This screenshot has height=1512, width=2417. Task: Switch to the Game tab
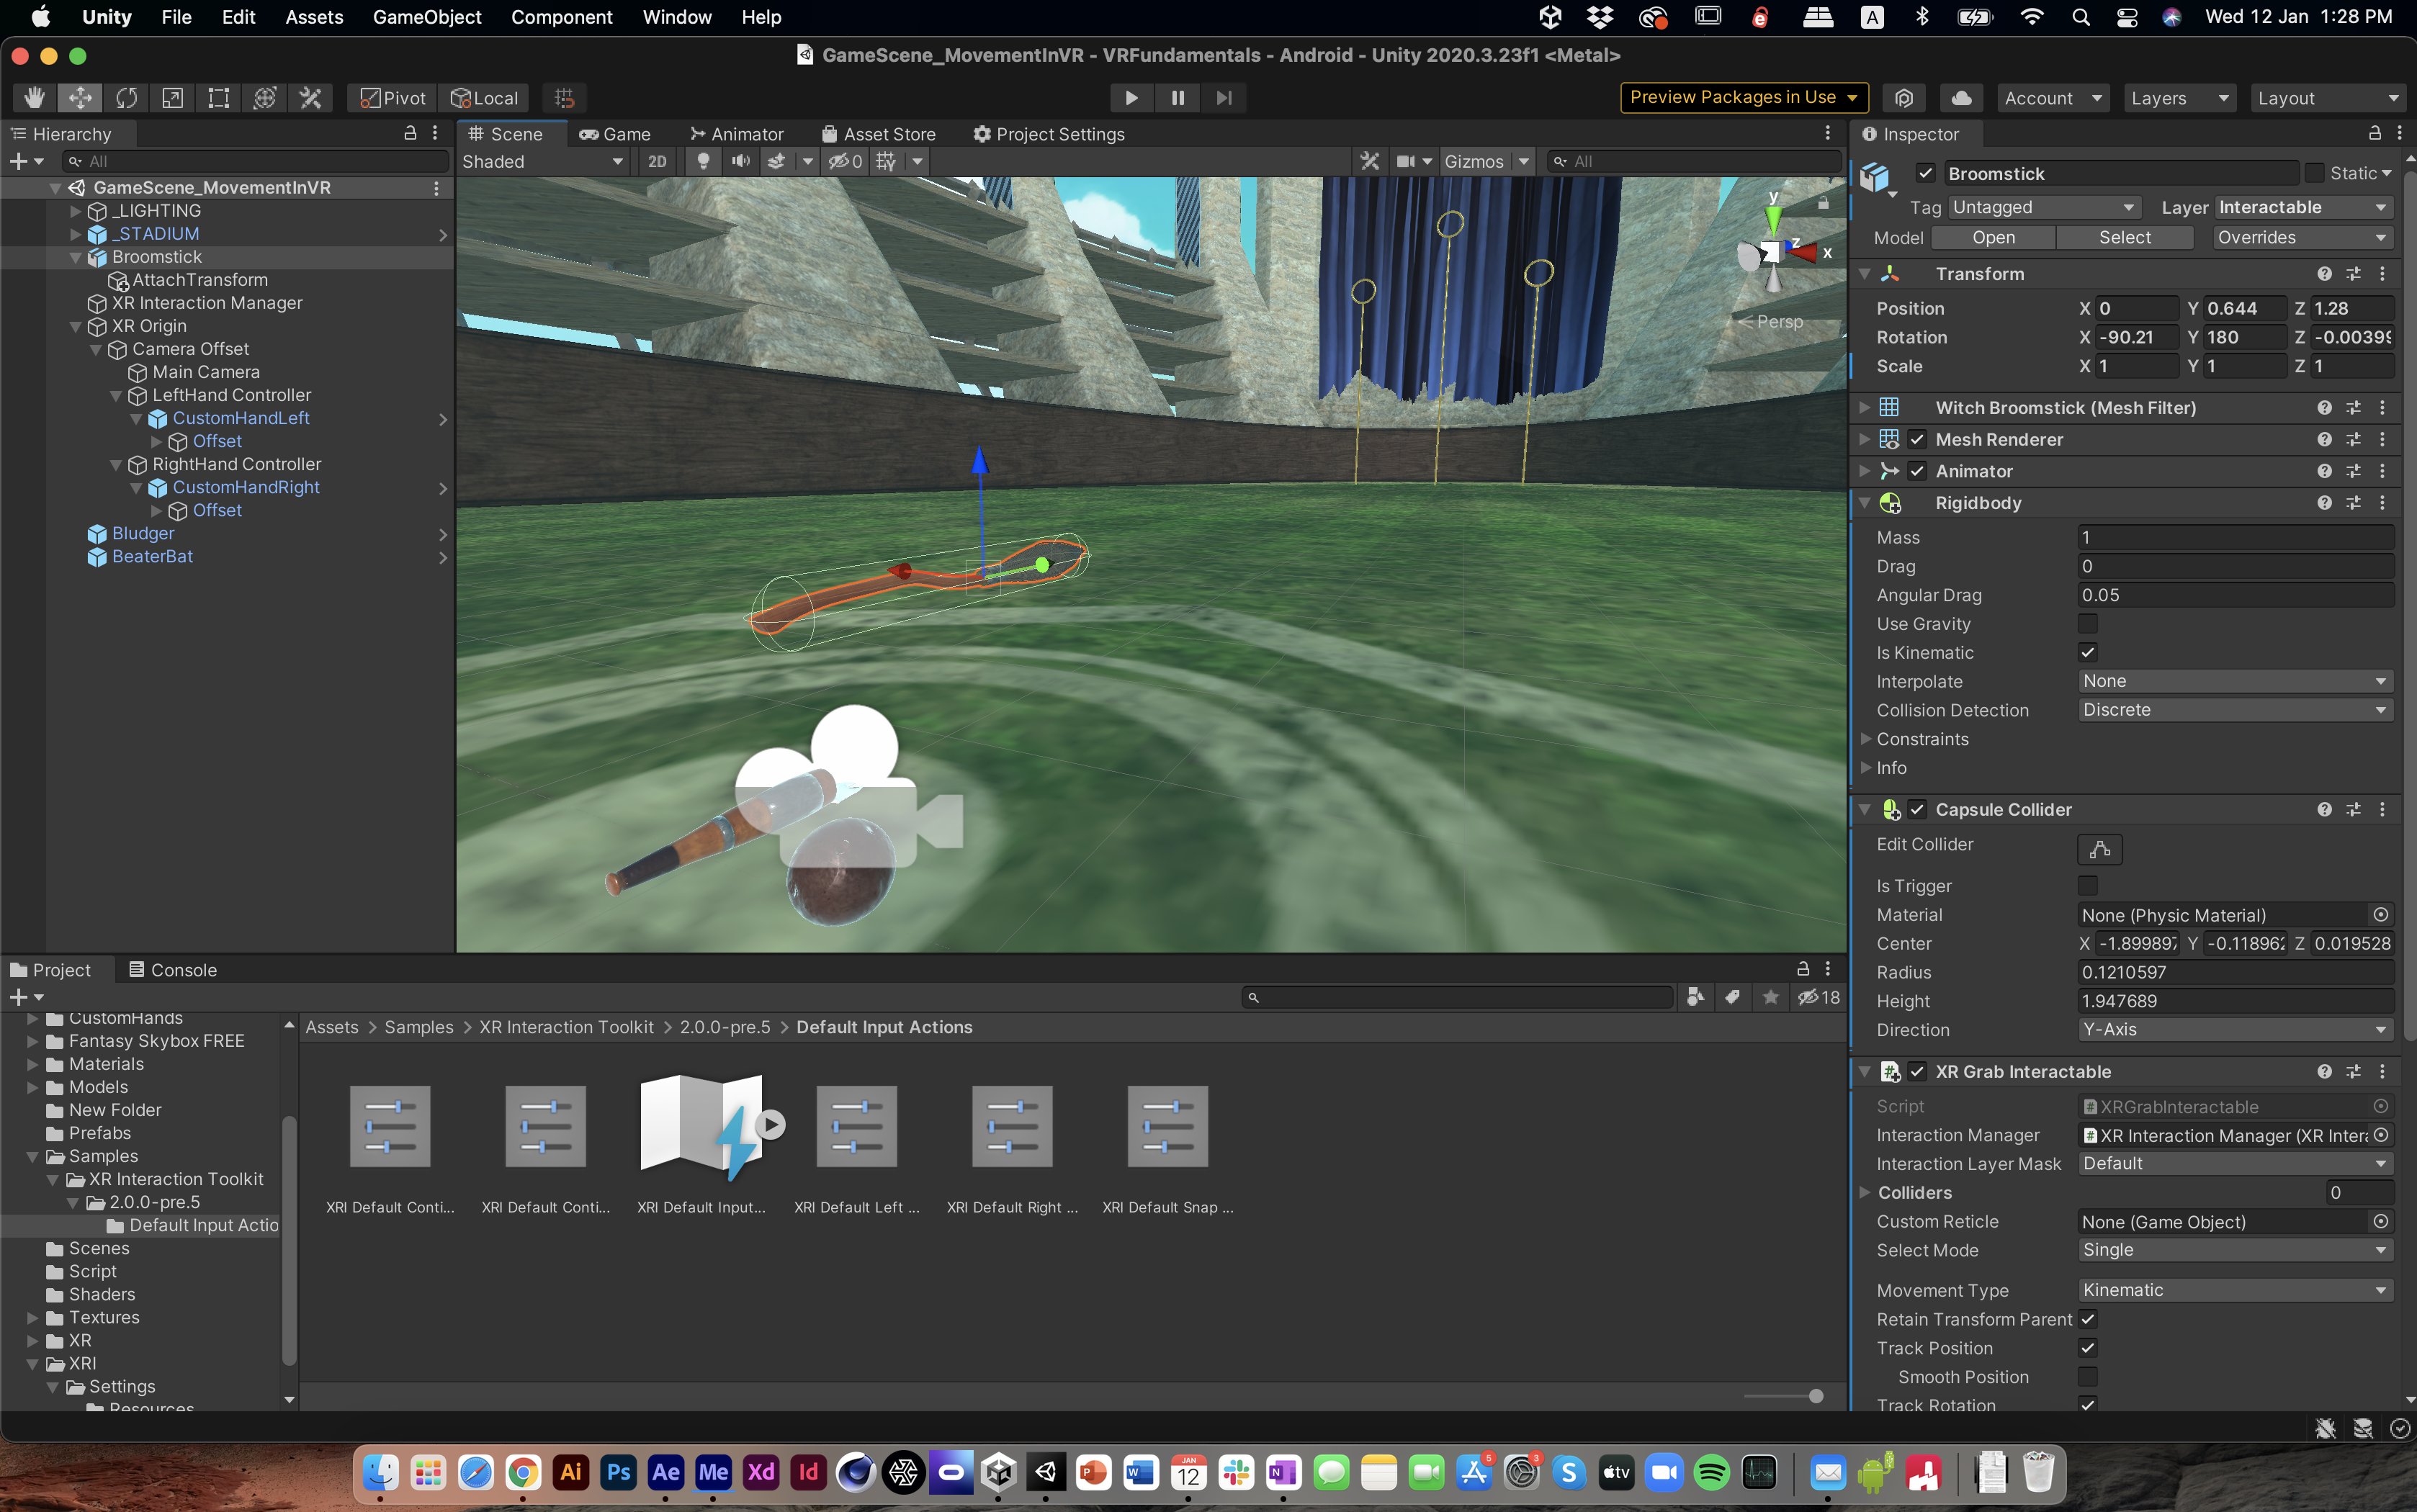click(x=615, y=134)
